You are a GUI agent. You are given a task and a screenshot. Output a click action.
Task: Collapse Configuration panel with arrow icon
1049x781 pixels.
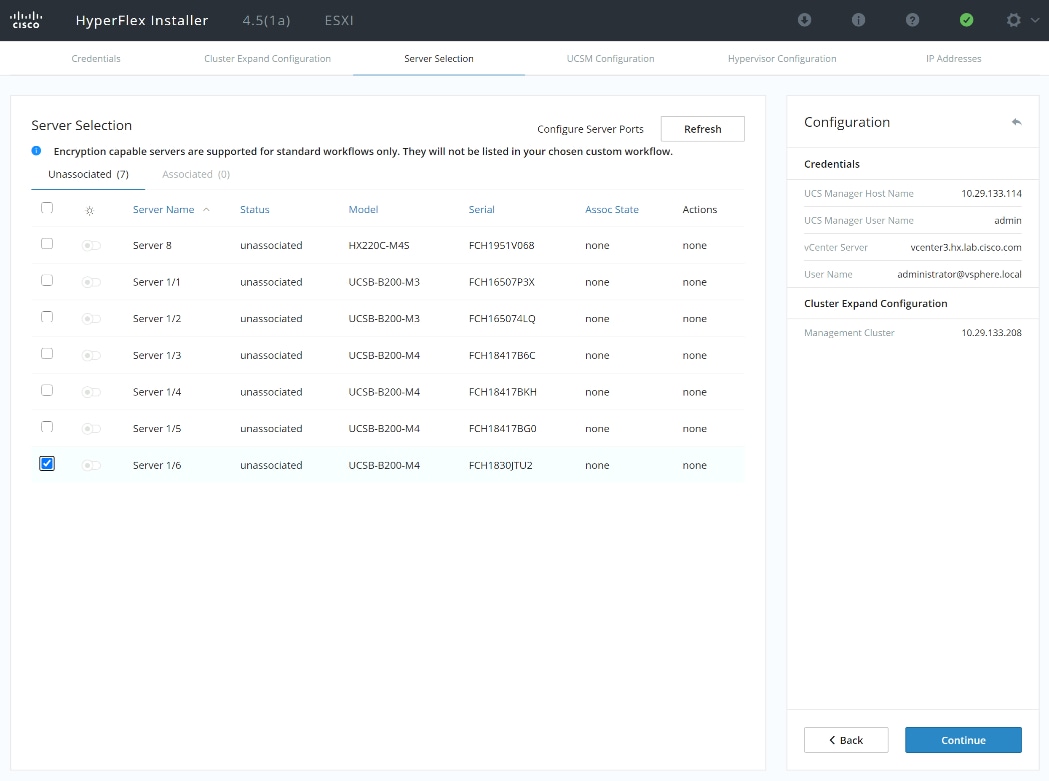point(1016,122)
